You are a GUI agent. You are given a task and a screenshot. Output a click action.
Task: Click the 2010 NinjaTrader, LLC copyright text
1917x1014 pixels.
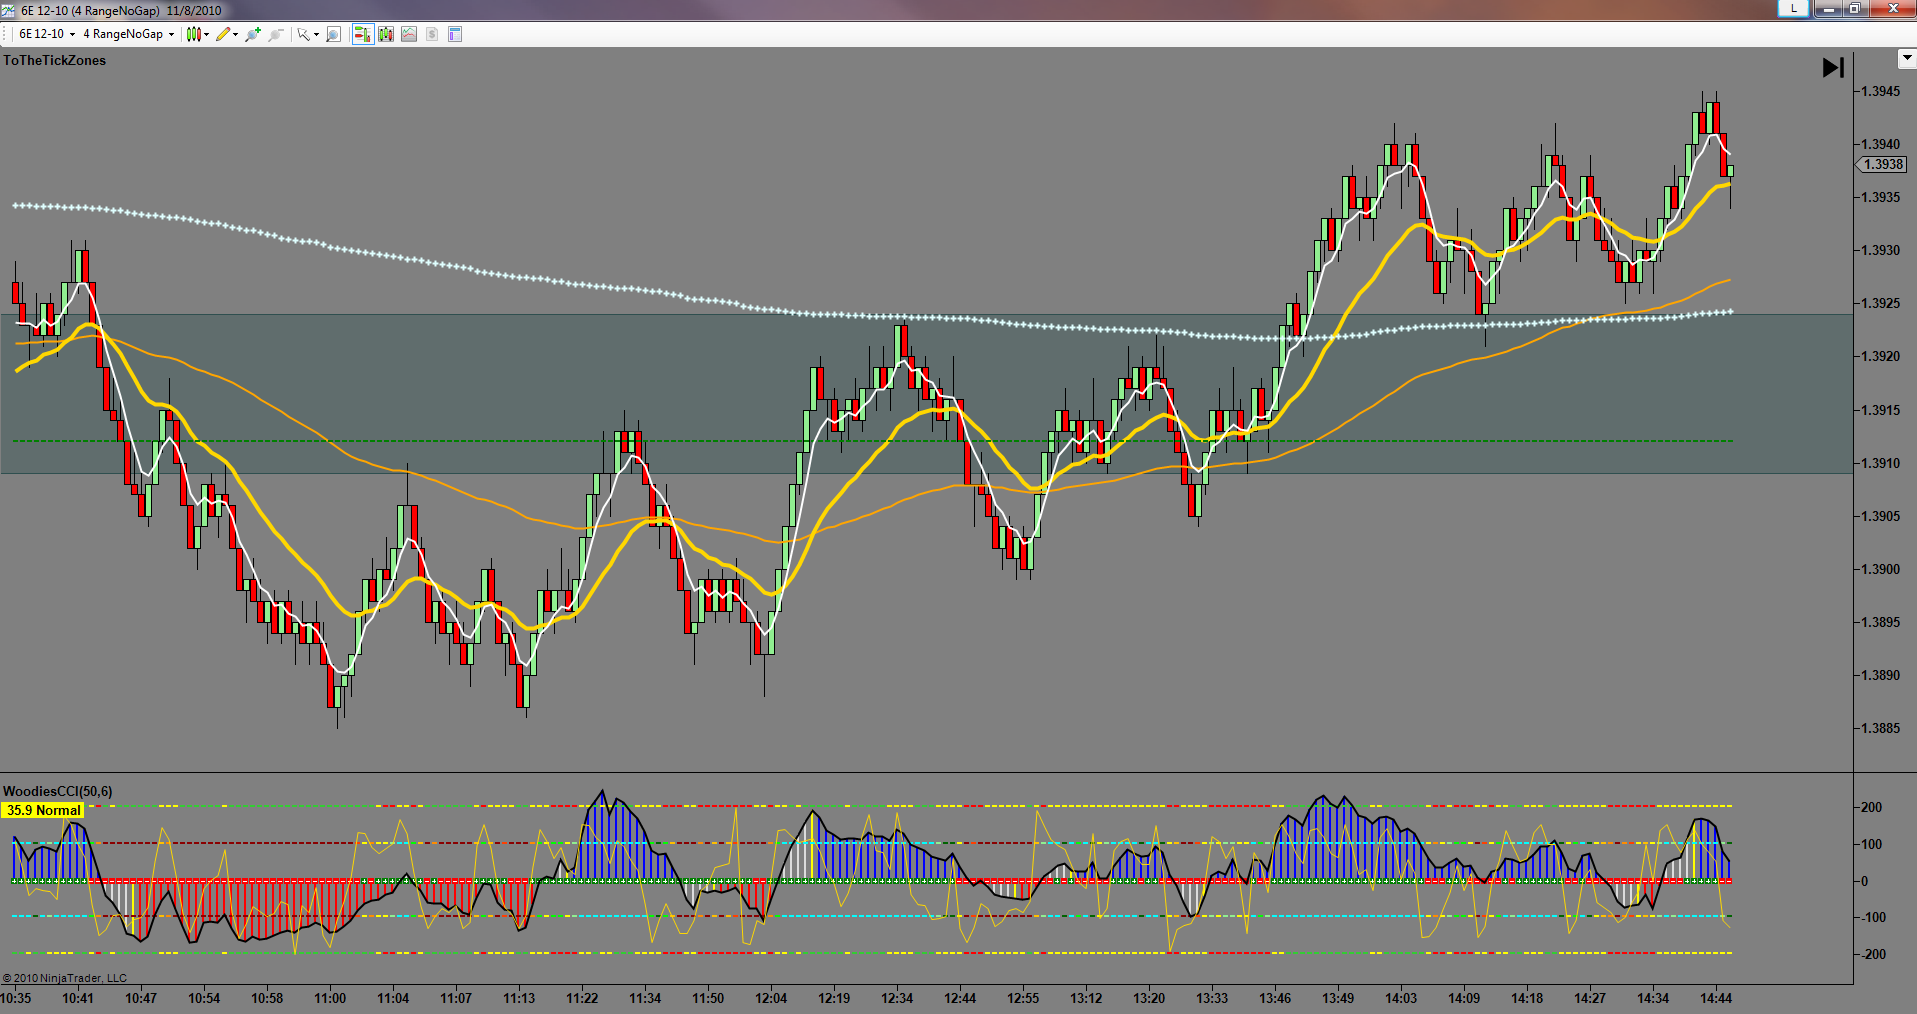point(65,978)
